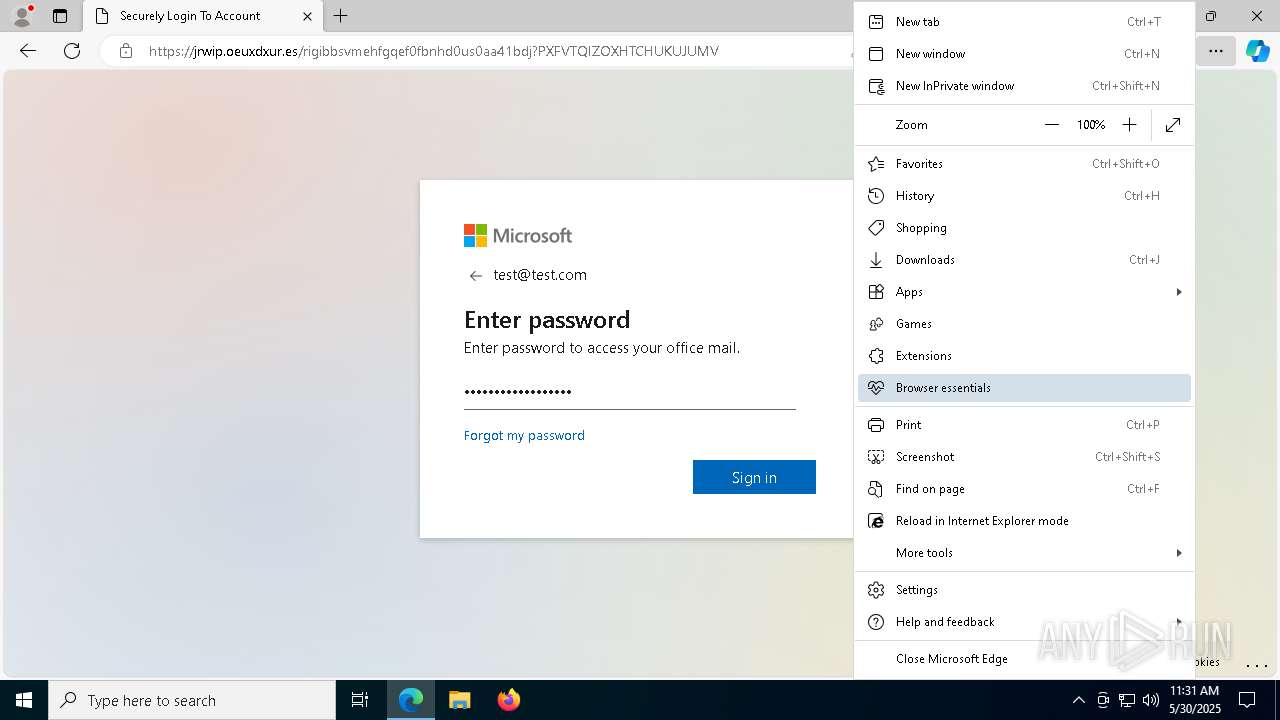
Task: Click the full screen expand icon
Action: coord(1173,125)
